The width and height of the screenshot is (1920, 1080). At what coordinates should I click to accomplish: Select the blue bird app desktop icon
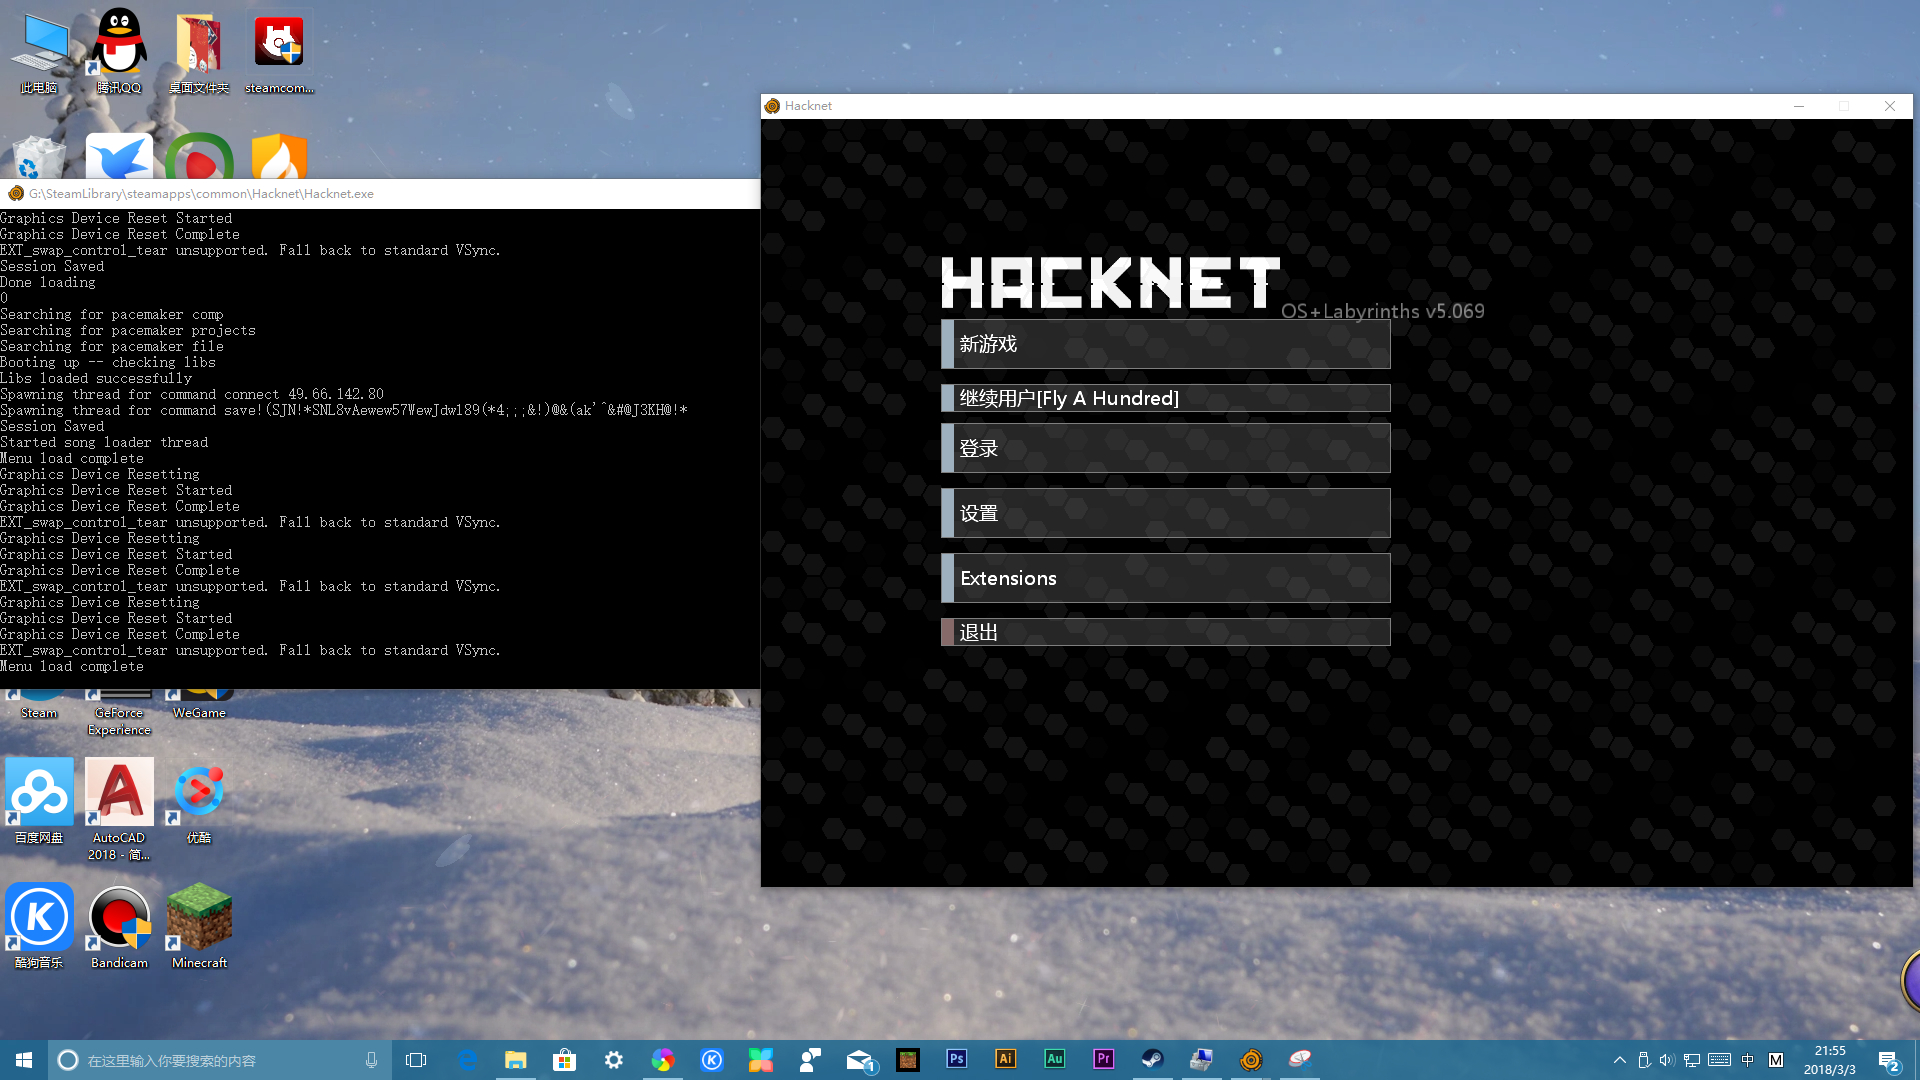[x=119, y=157]
